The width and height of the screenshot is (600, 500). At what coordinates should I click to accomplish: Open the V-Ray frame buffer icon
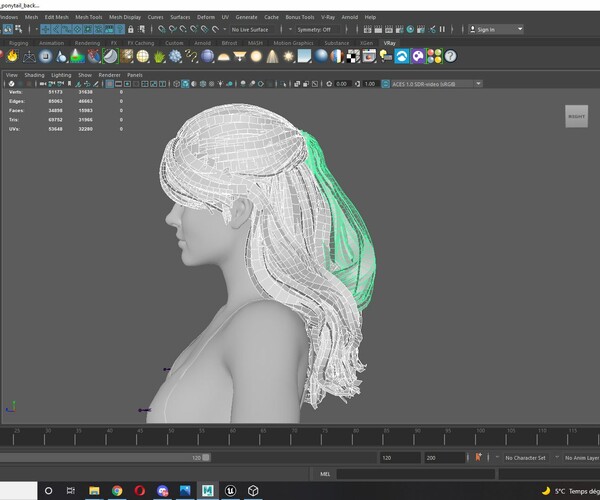point(369,56)
